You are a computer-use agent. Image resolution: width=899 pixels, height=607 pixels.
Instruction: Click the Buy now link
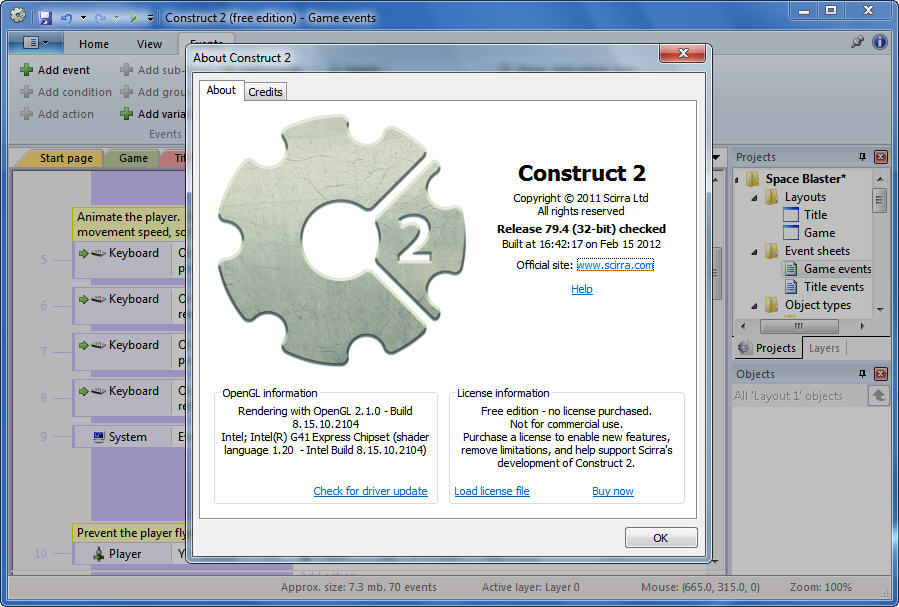point(613,491)
